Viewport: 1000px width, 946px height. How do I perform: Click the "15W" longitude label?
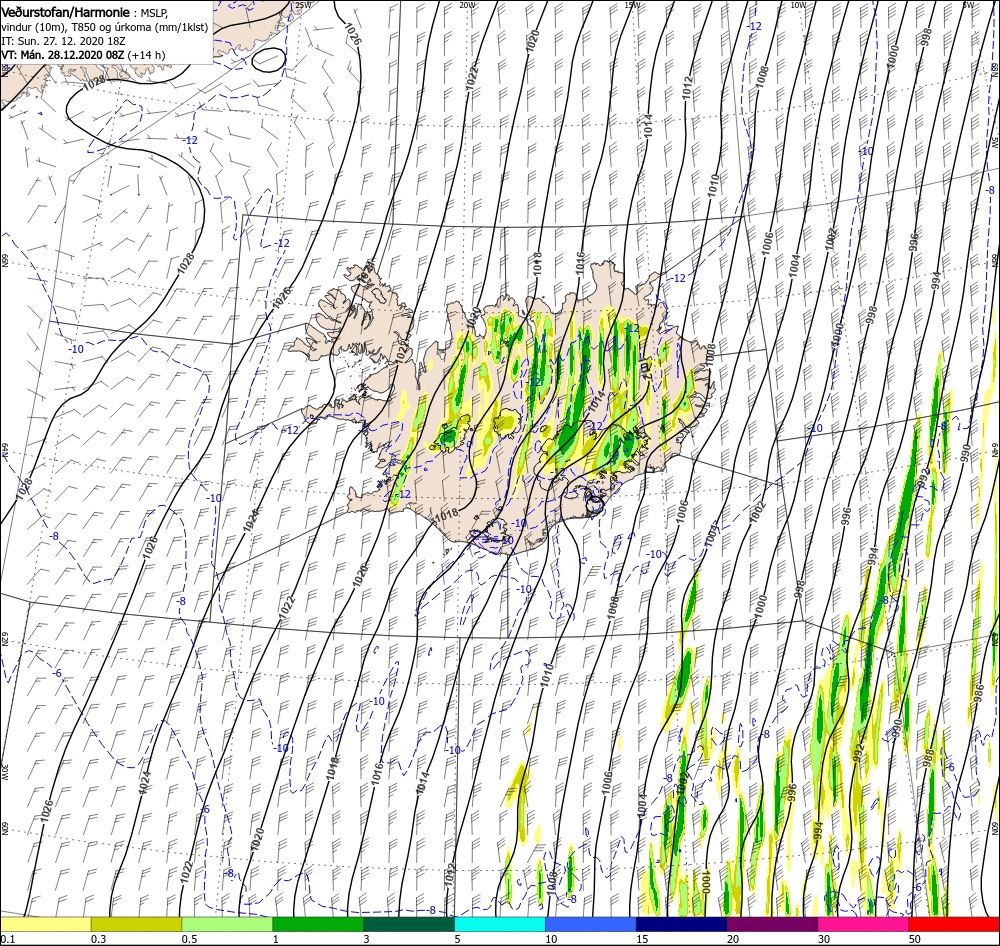[632, 4]
